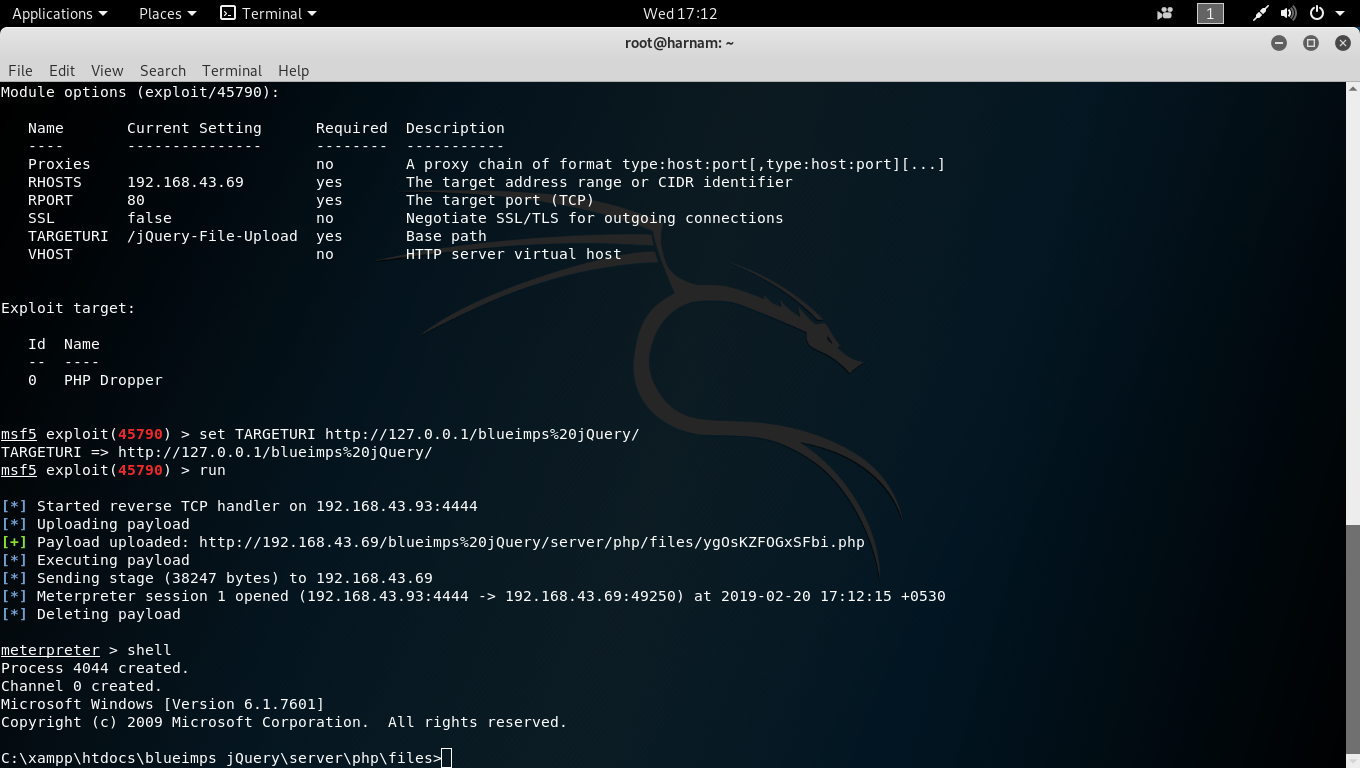Open the Applications menu in top bar

pos(59,13)
